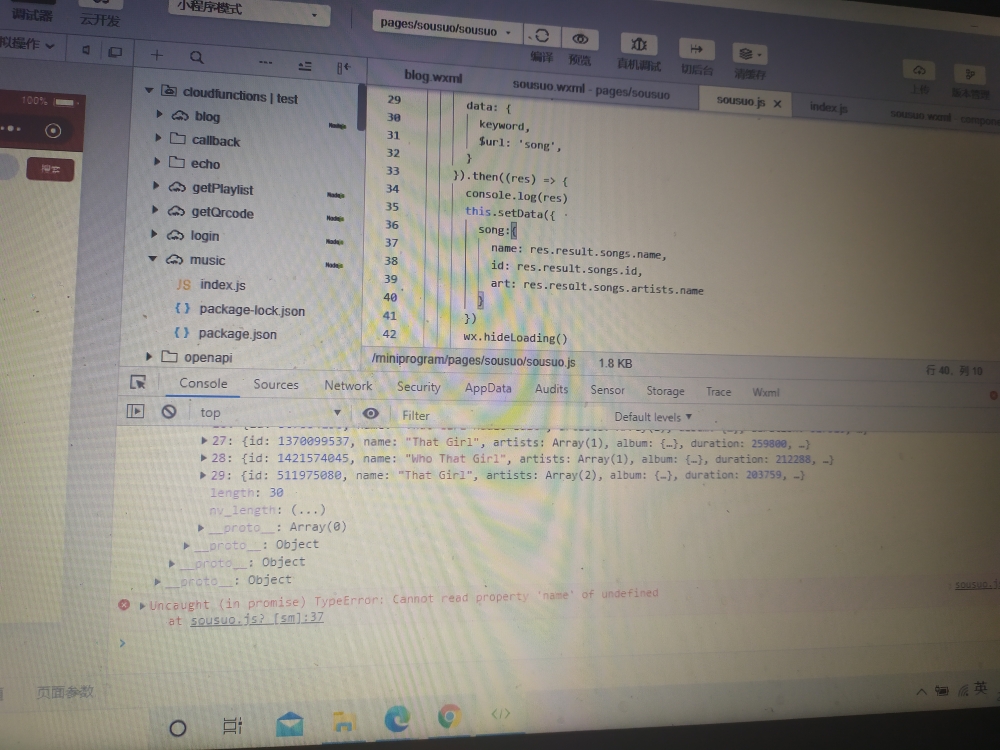Click the preview eye icon in toolbar
The height and width of the screenshot is (750, 1000).
580,39
